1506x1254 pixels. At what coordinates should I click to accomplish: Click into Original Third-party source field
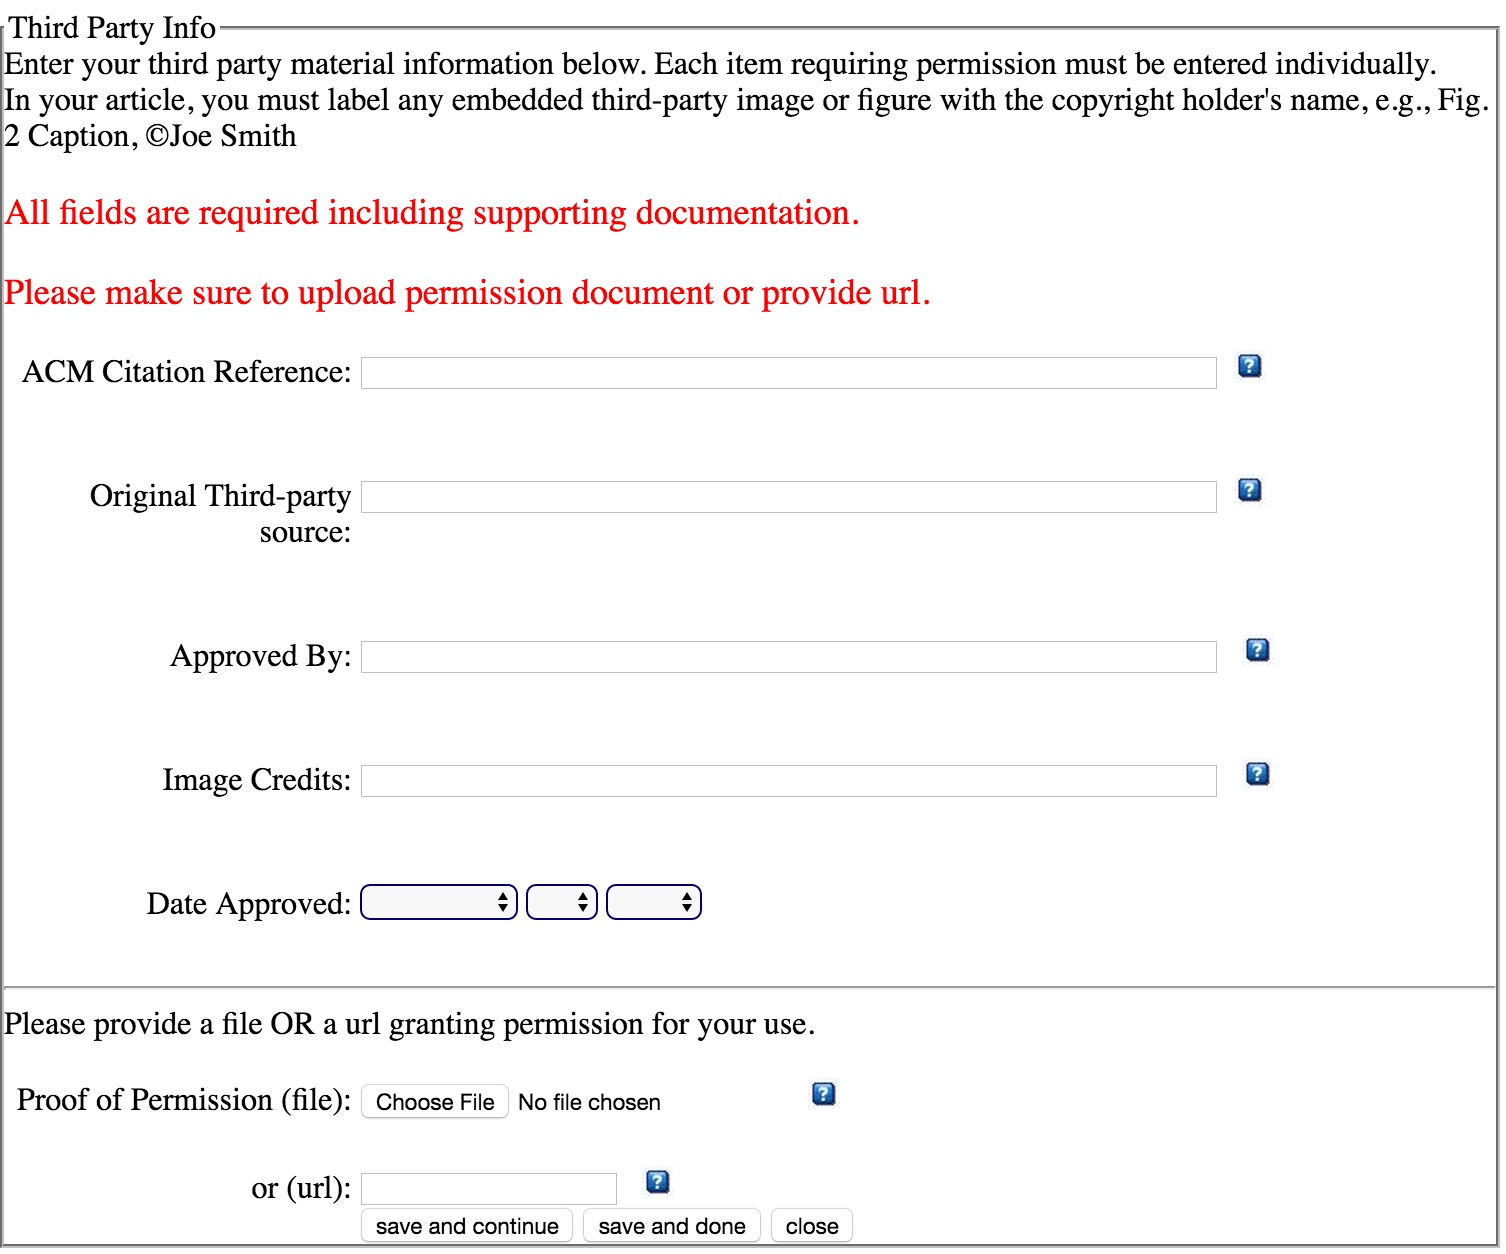788,497
